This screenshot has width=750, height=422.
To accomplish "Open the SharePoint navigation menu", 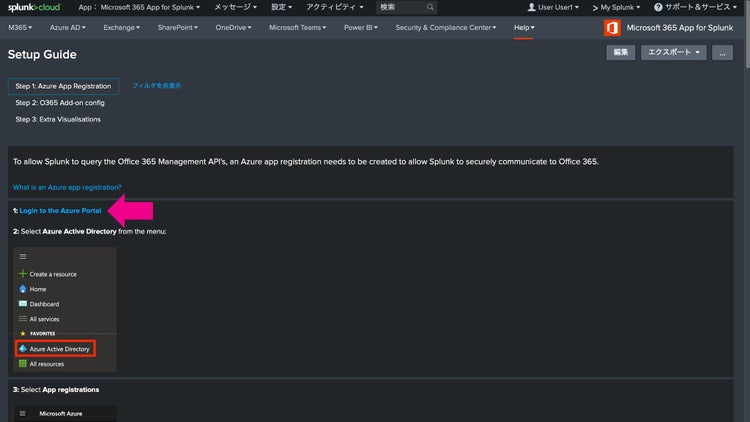I will coord(177,28).
